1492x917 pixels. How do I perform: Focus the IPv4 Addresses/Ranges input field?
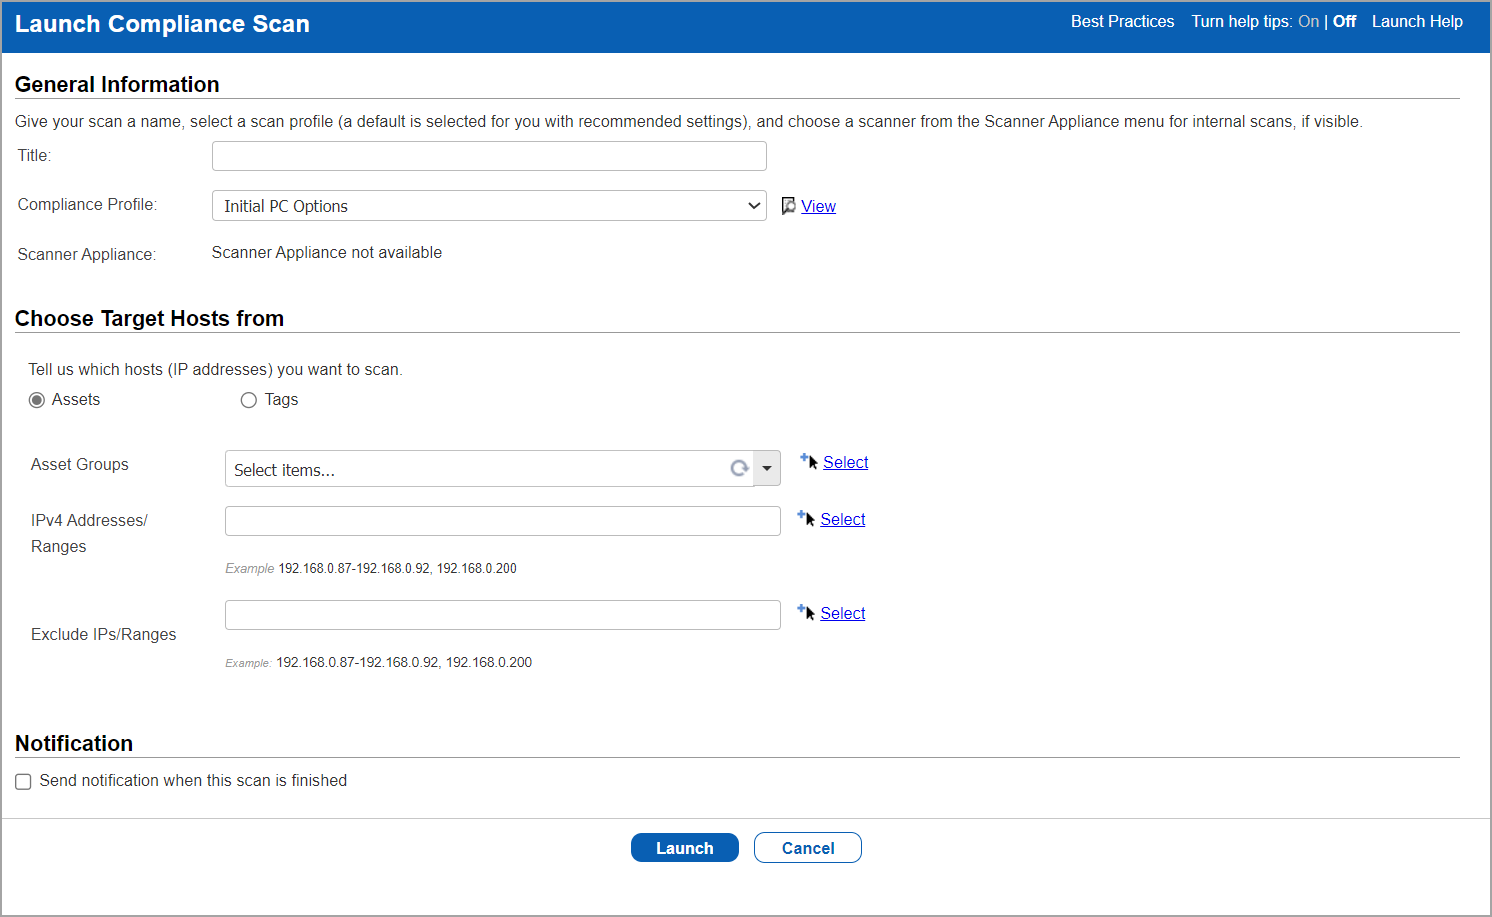click(503, 521)
